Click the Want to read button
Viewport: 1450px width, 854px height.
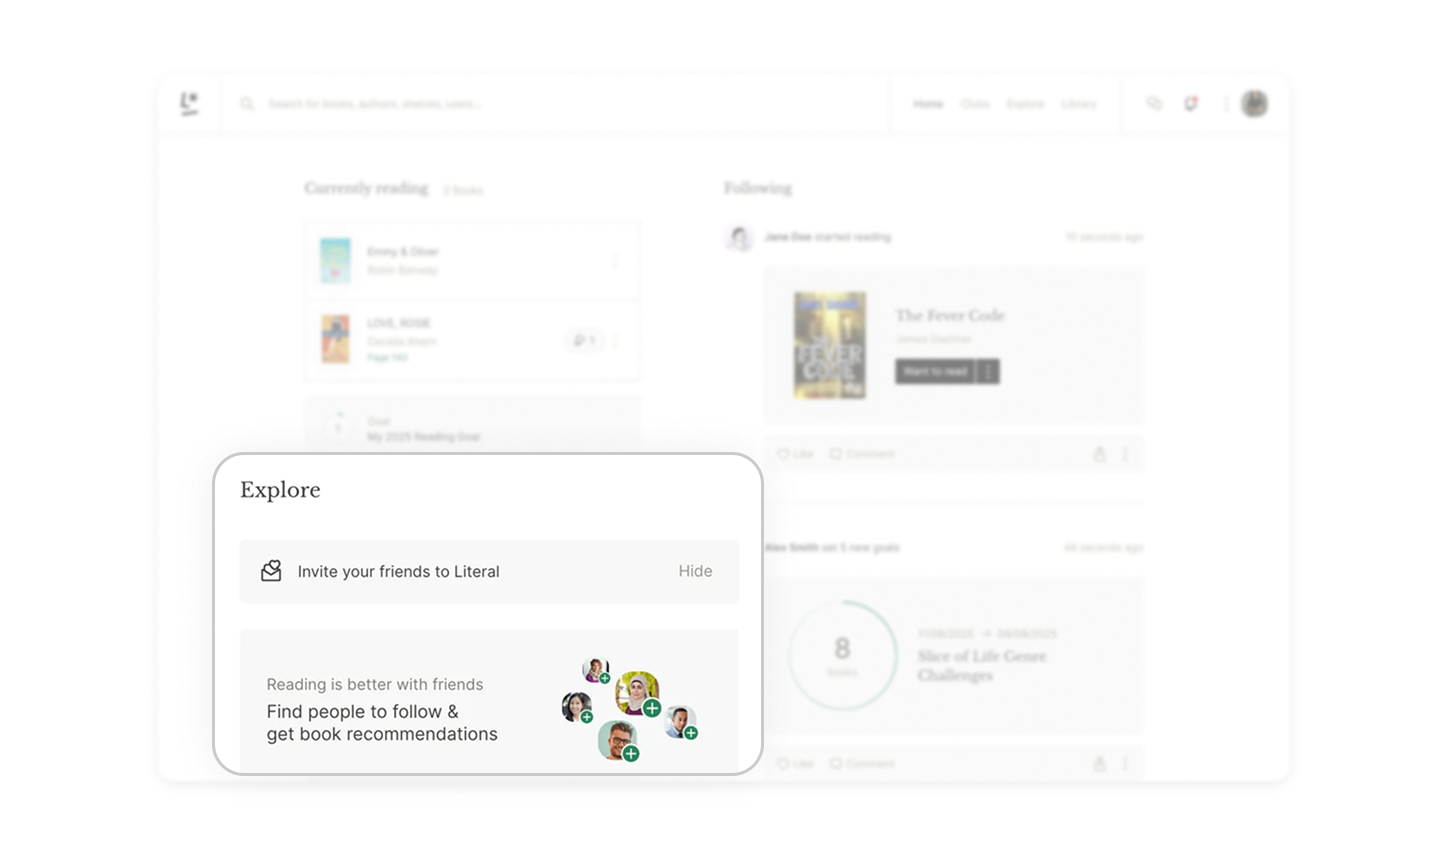point(935,371)
